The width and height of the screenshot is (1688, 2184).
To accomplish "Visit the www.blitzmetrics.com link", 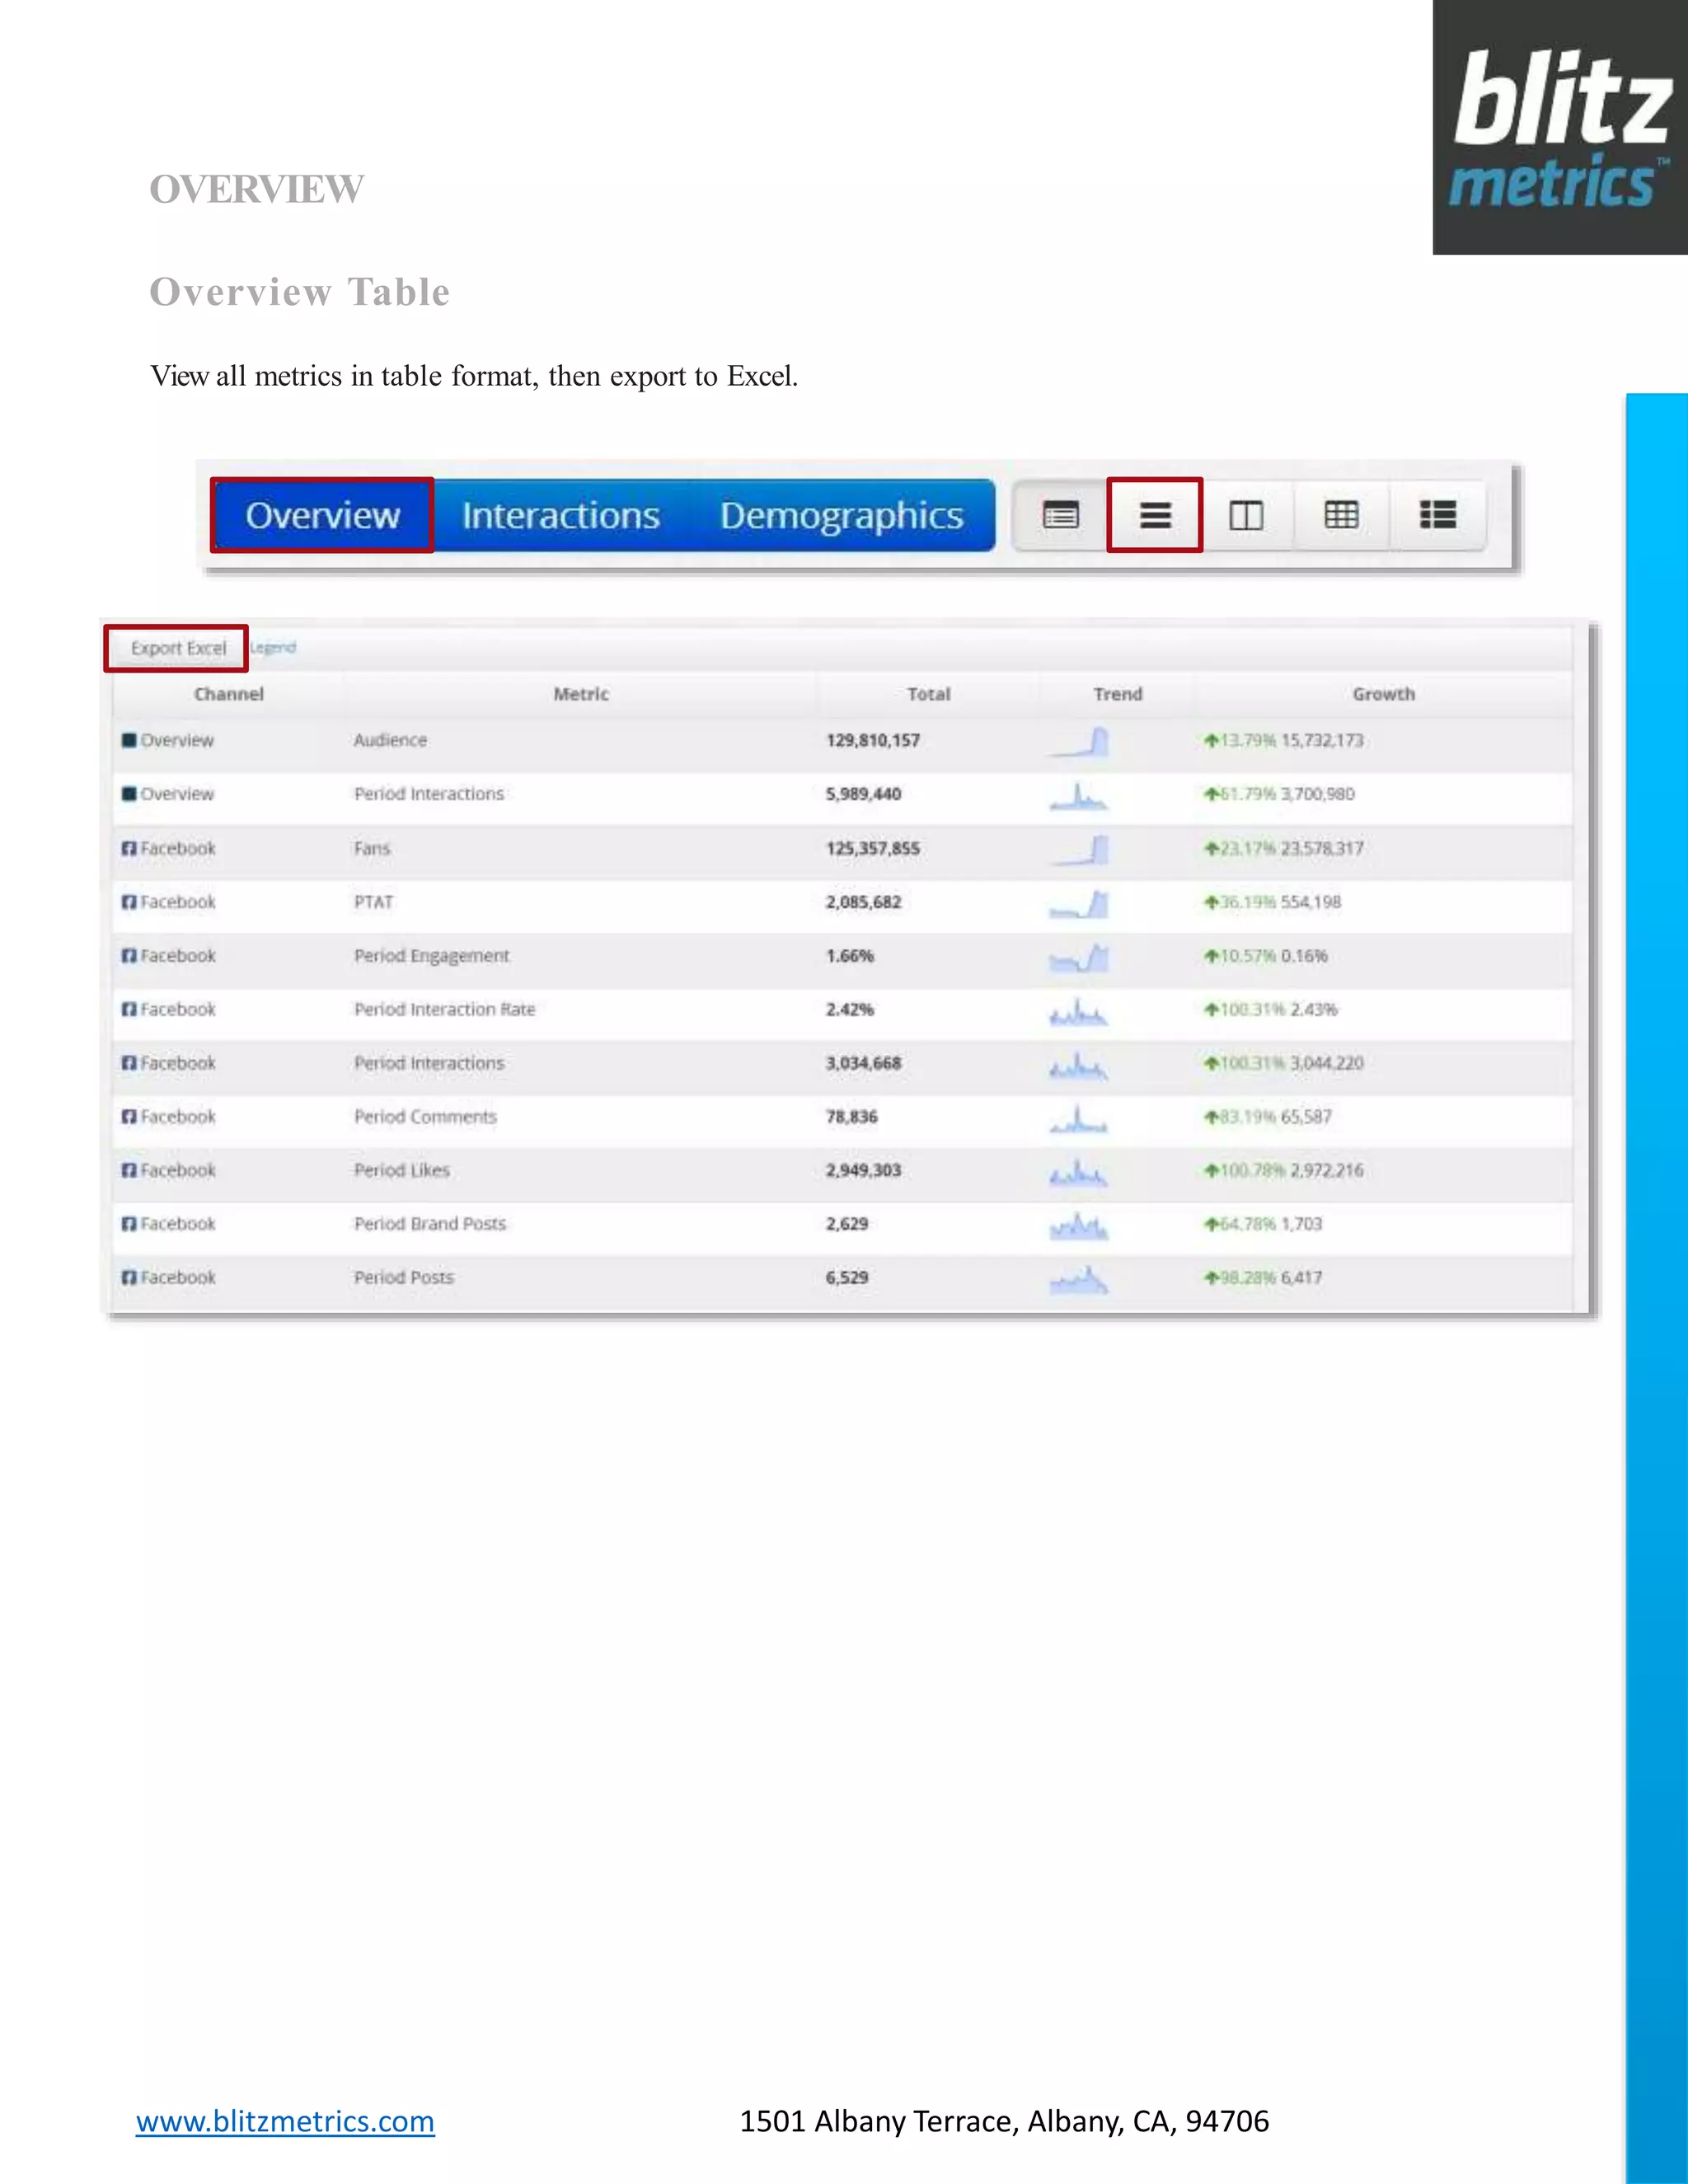I will (x=285, y=2121).
